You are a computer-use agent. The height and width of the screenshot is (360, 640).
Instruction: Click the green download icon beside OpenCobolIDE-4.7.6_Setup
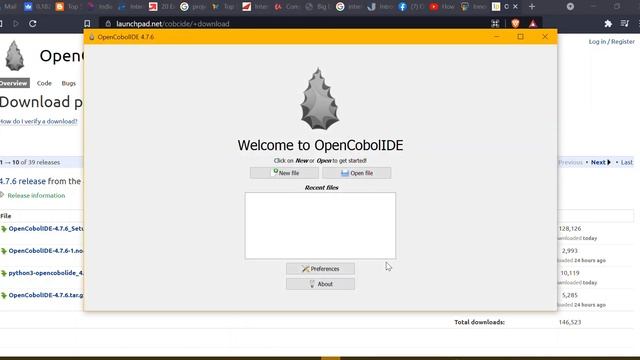click(4, 229)
